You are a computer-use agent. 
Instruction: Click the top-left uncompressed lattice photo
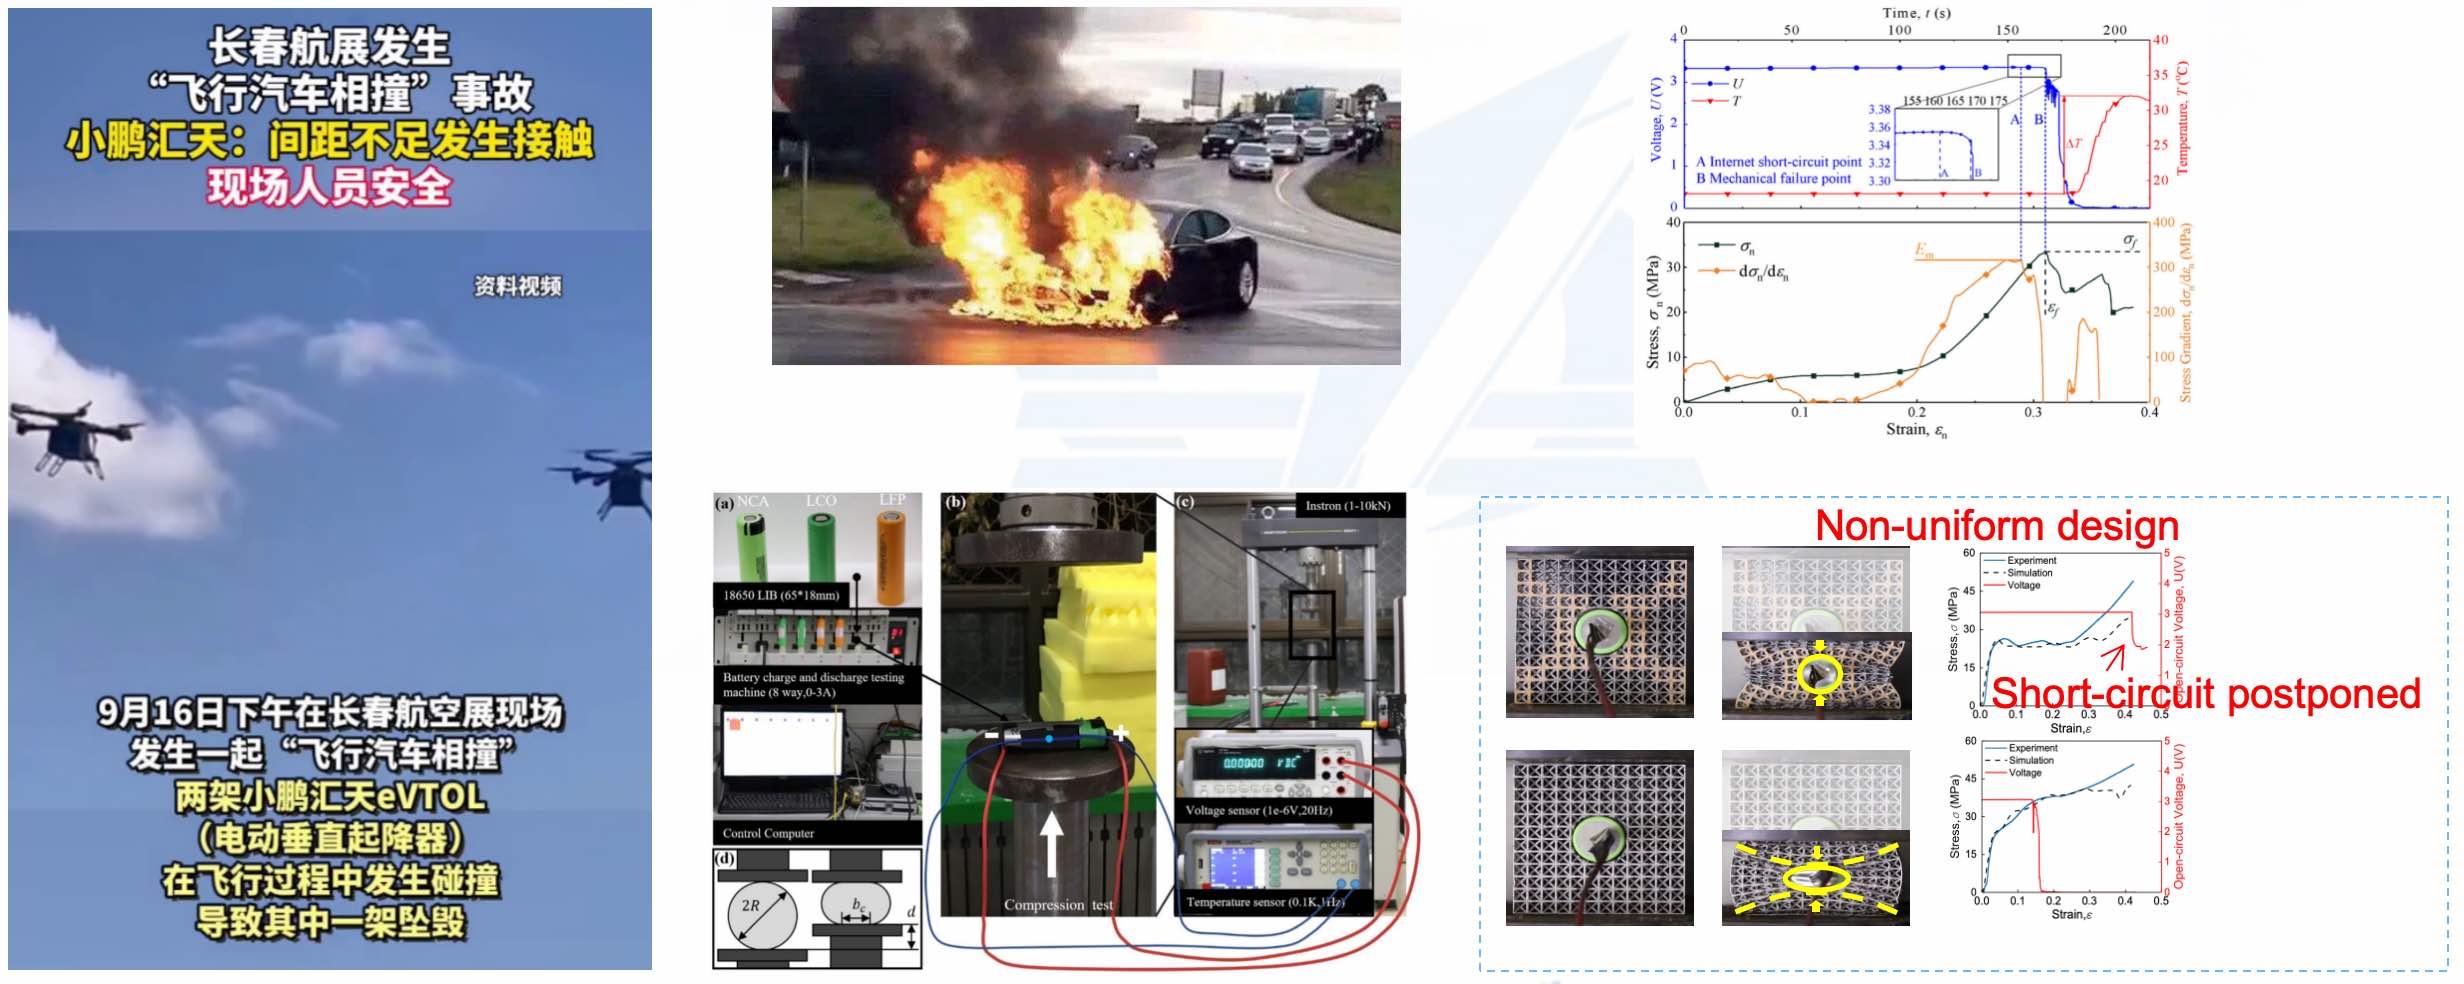(x=1599, y=631)
